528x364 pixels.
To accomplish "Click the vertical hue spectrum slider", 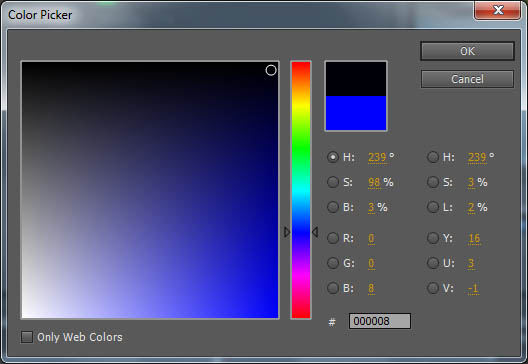I will (301, 190).
